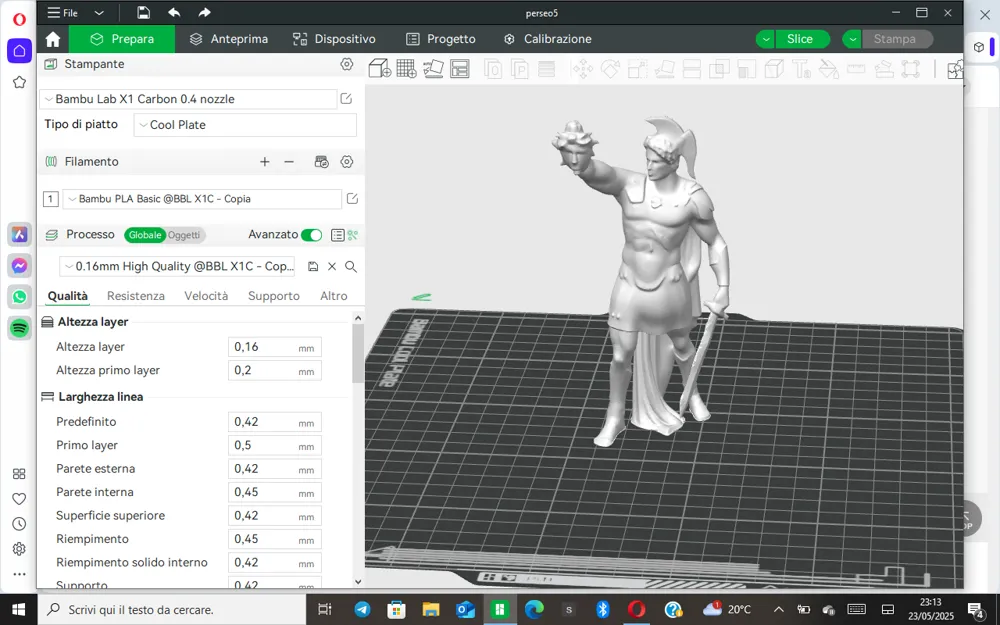Click the Stampa print button
Image resolution: width=1000 pixels, height=625 pixels.
897,39
